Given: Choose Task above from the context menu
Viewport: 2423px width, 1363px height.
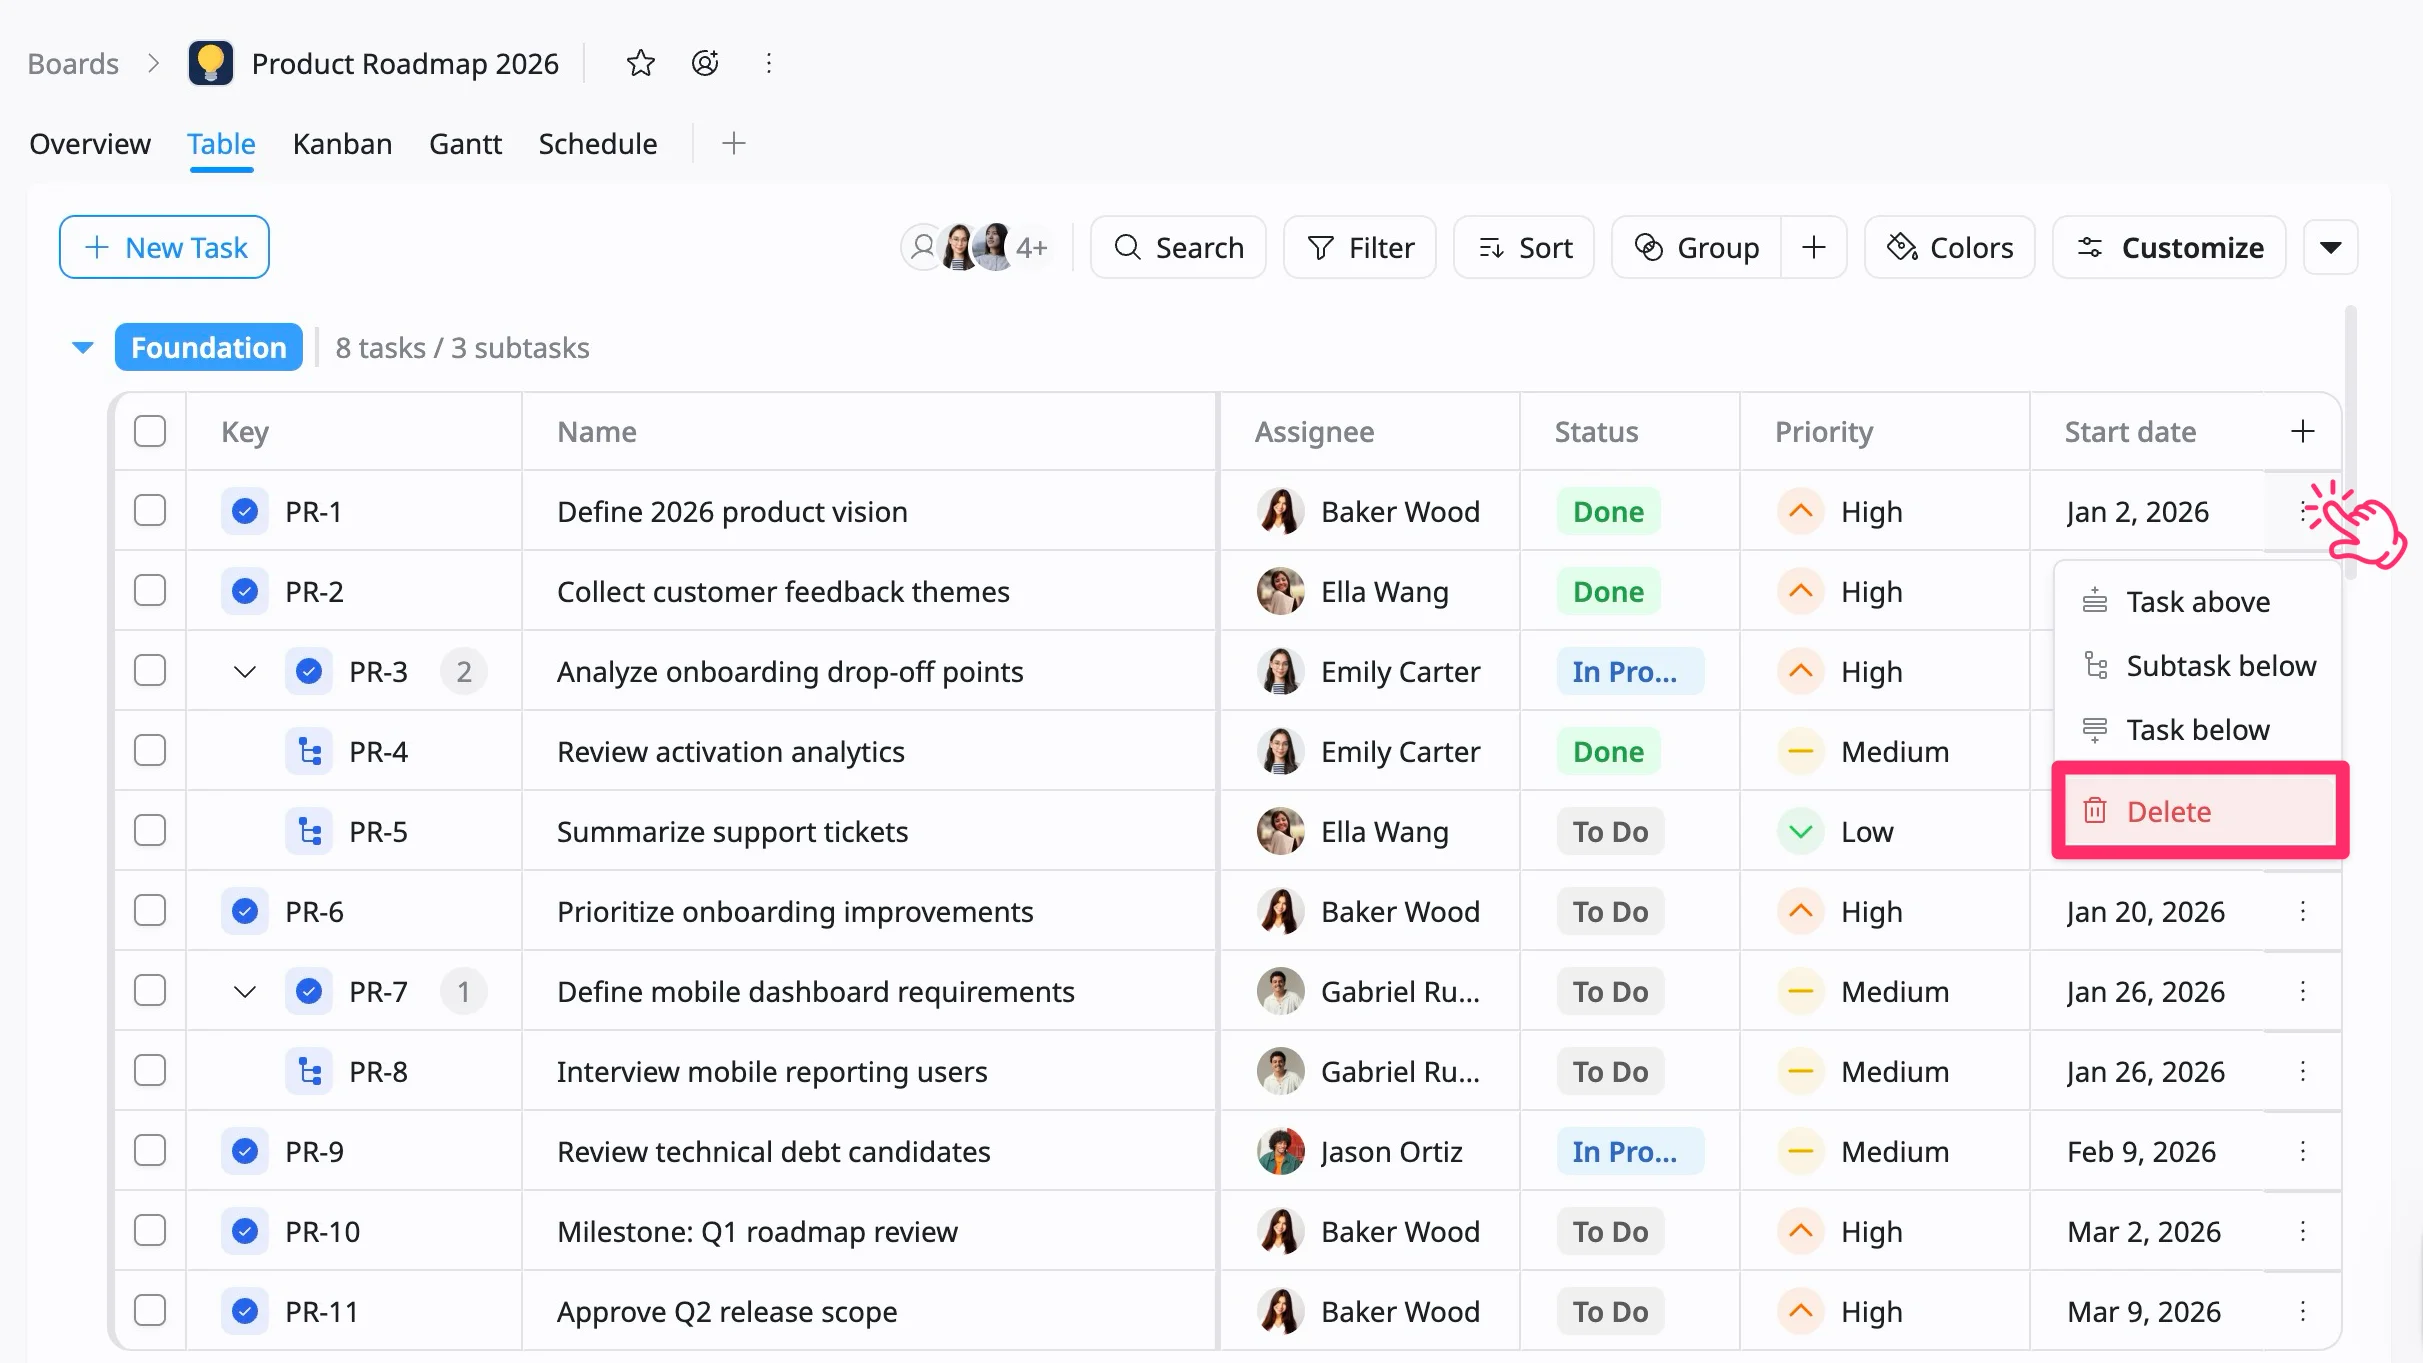Looking at the screenshot, I should 2198,601.
